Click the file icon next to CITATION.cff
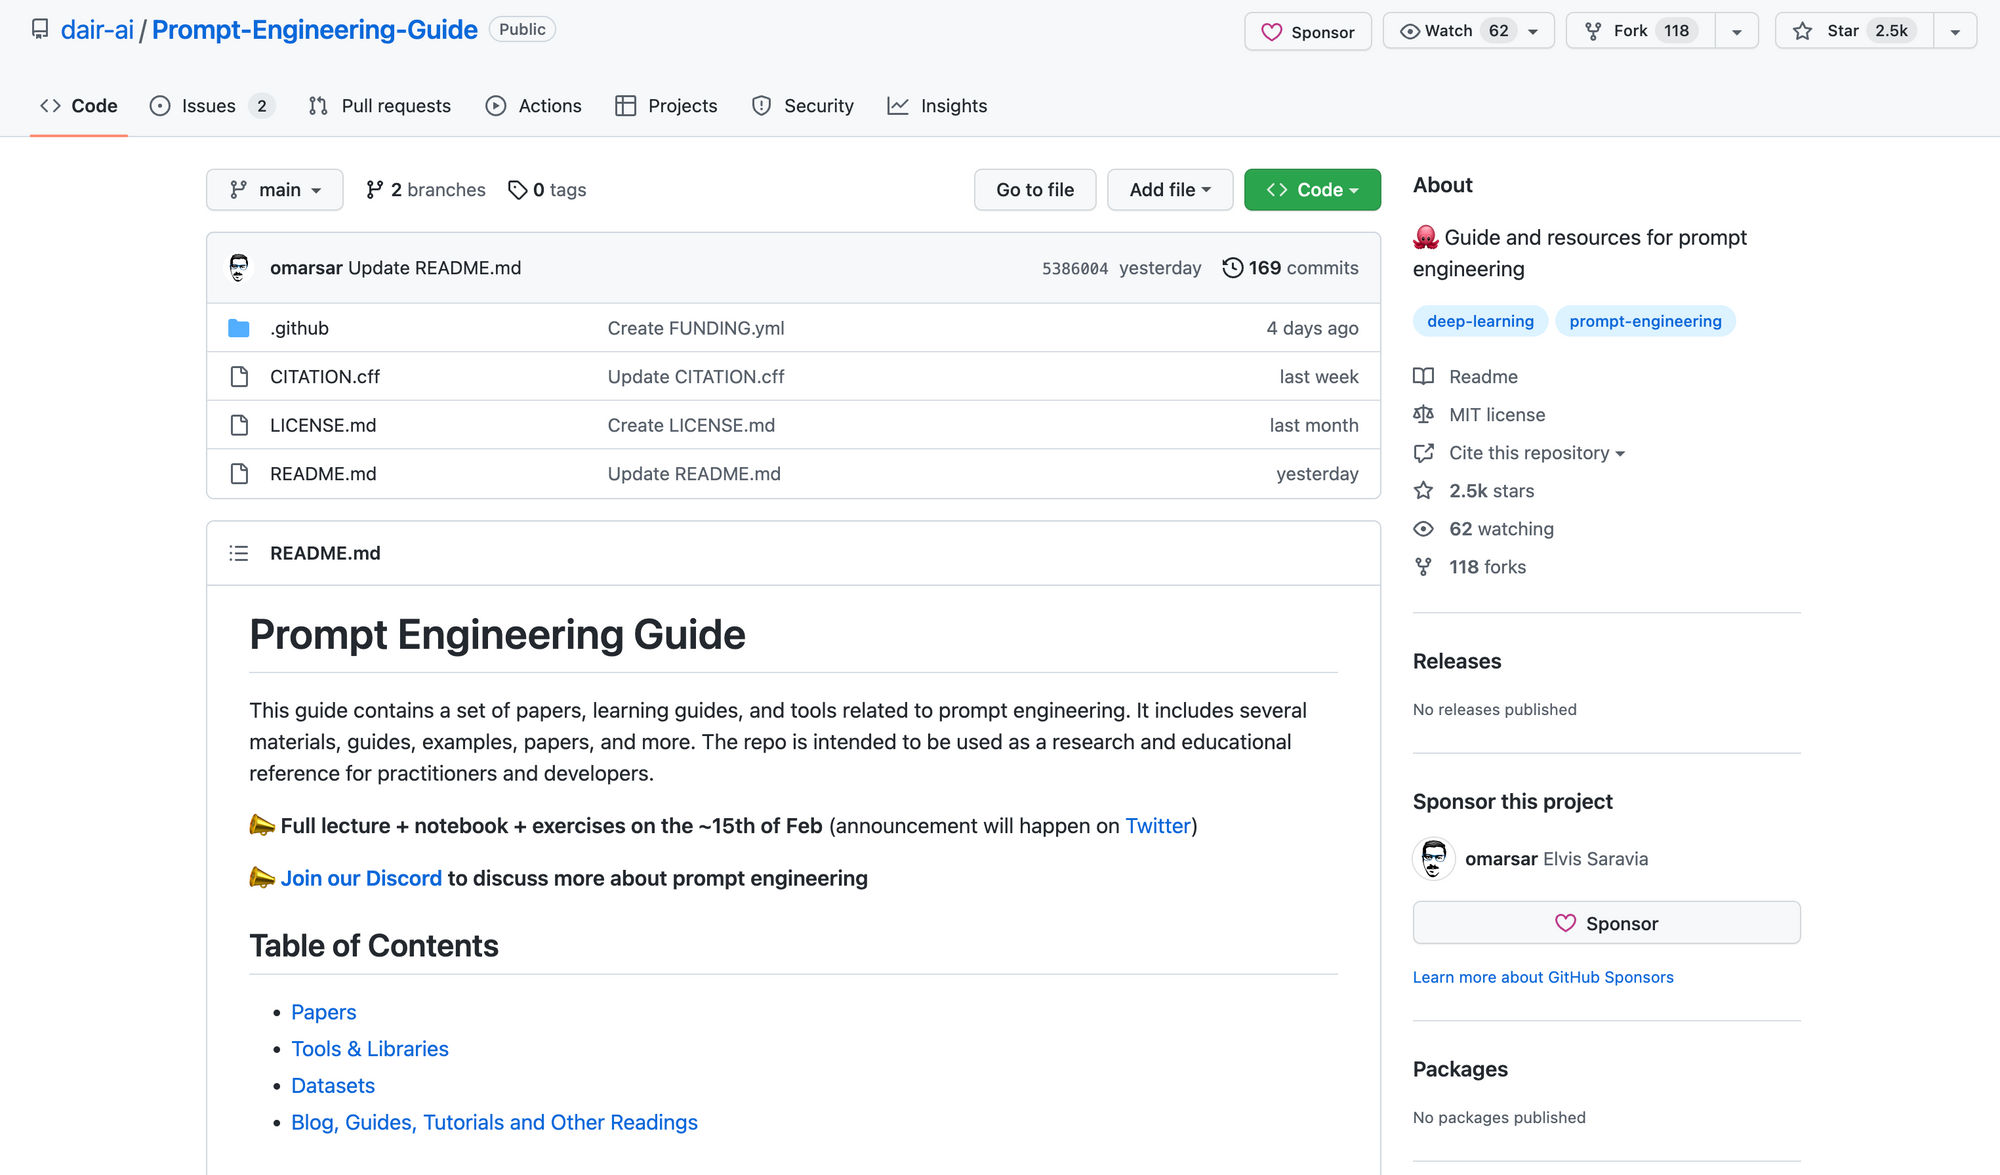The height and width of the screenshot is (1175, 2000). pos(239,377)
